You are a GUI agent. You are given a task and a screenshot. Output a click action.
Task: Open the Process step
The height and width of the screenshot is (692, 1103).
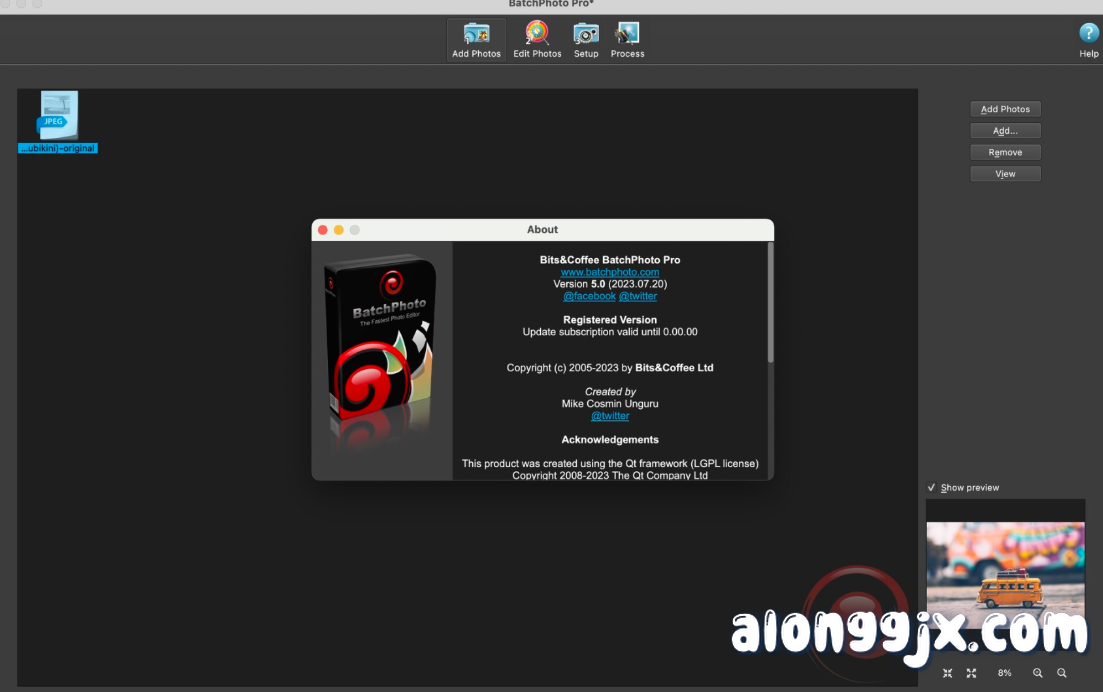(x=627, y=38)
